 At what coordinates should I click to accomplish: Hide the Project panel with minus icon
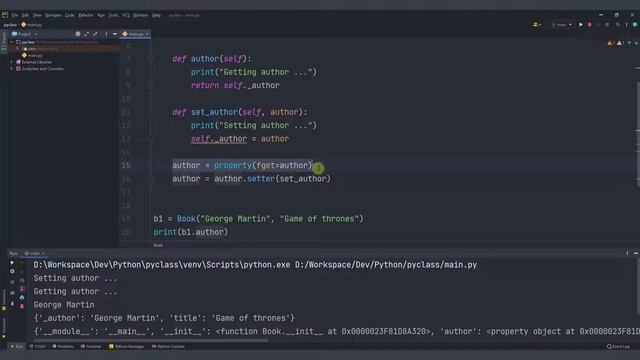point(115,34)
